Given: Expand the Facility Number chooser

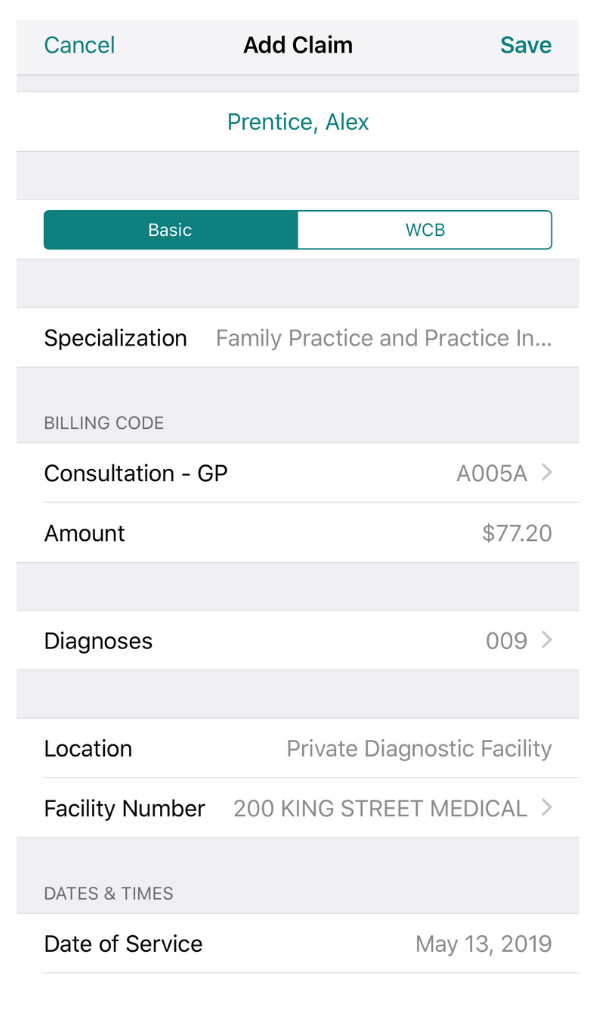Looking at the screenshot, I should [x=300, y=808].
